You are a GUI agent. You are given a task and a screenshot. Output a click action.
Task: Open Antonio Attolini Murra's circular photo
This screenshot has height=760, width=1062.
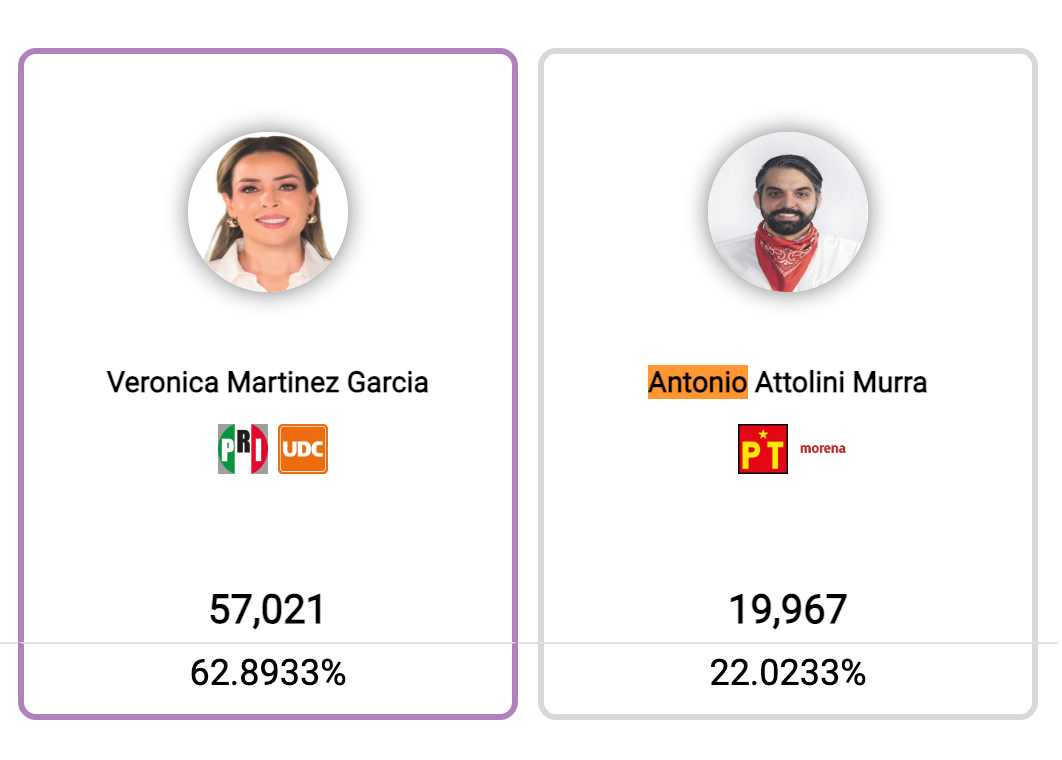[788, 212]
